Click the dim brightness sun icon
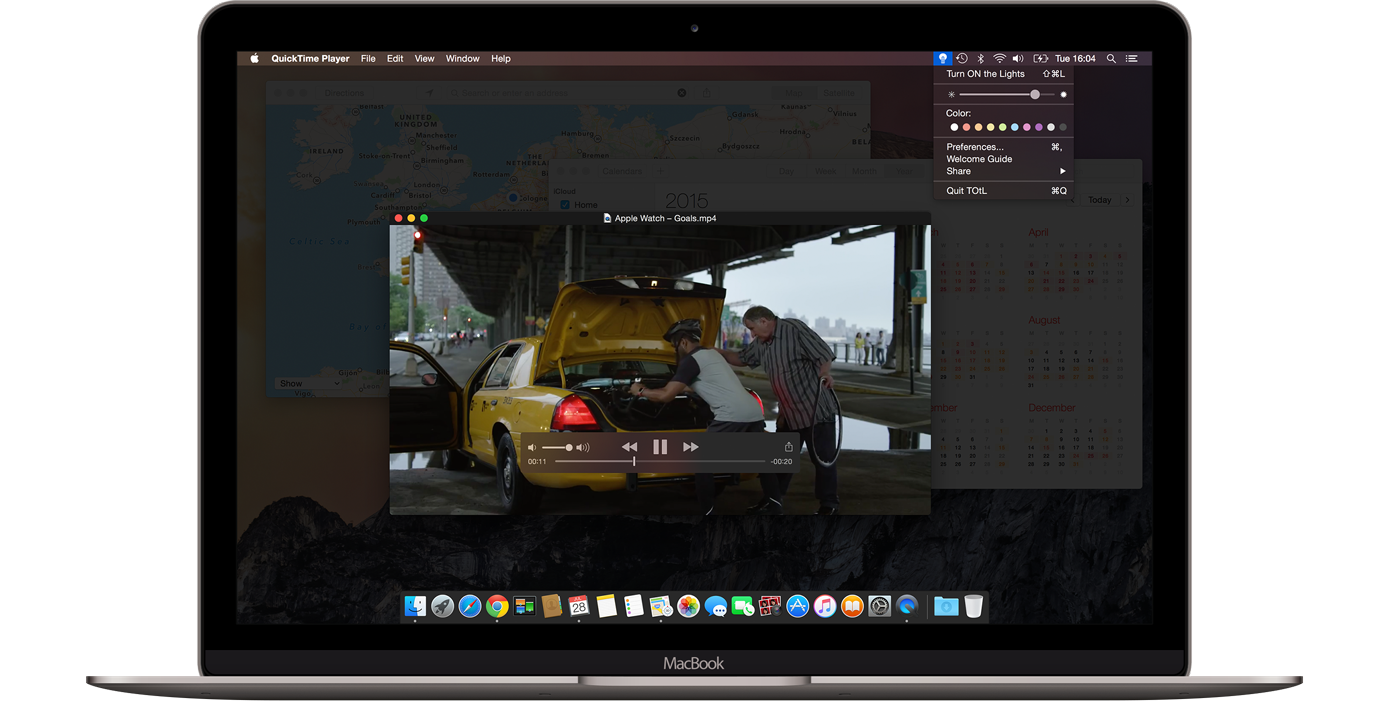Screen dimensions: 1400x716 pyautogui.click(x=951, y=94)
